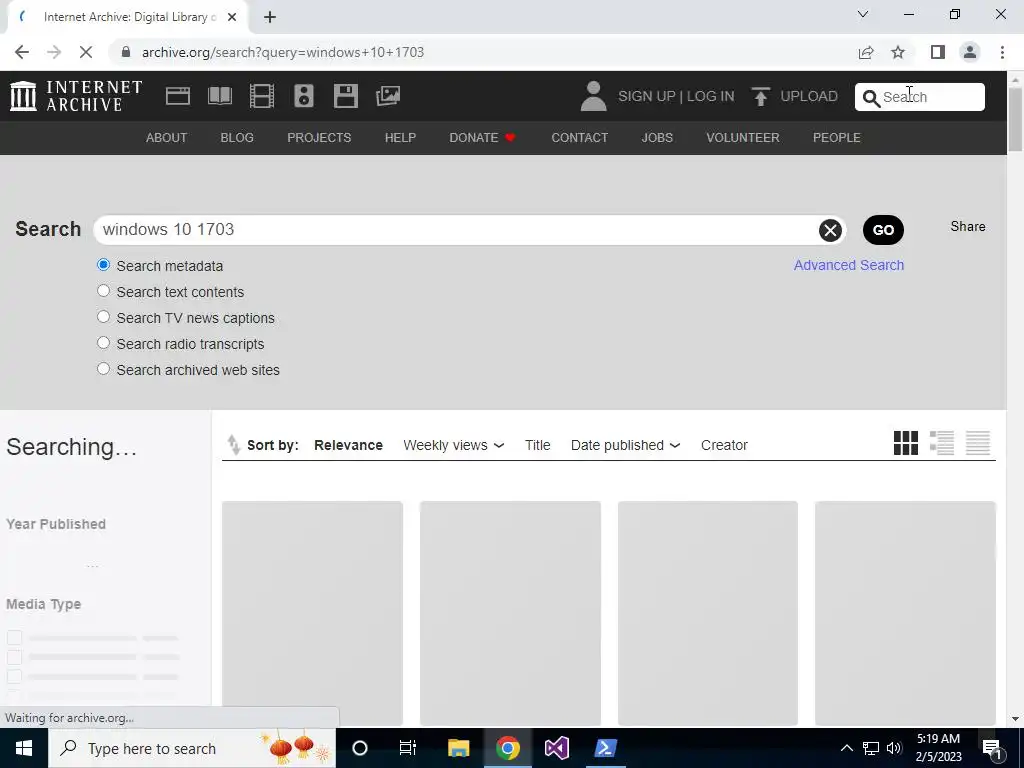
Task: View site information via the lock icon
Action: point(127,52)
